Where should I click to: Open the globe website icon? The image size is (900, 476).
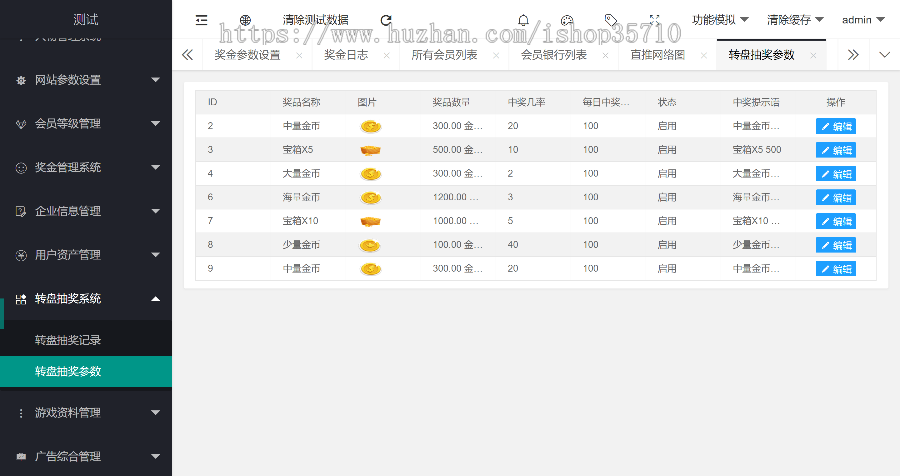[245, 20]
